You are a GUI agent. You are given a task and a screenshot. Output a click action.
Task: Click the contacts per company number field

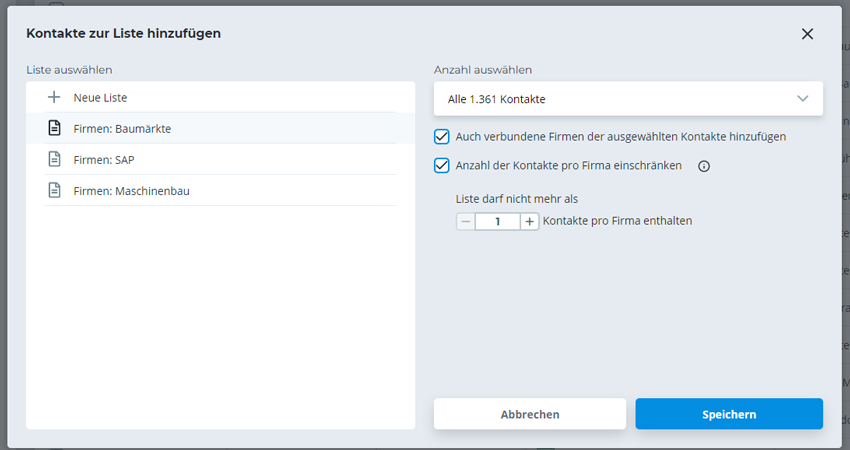[498, 221]
